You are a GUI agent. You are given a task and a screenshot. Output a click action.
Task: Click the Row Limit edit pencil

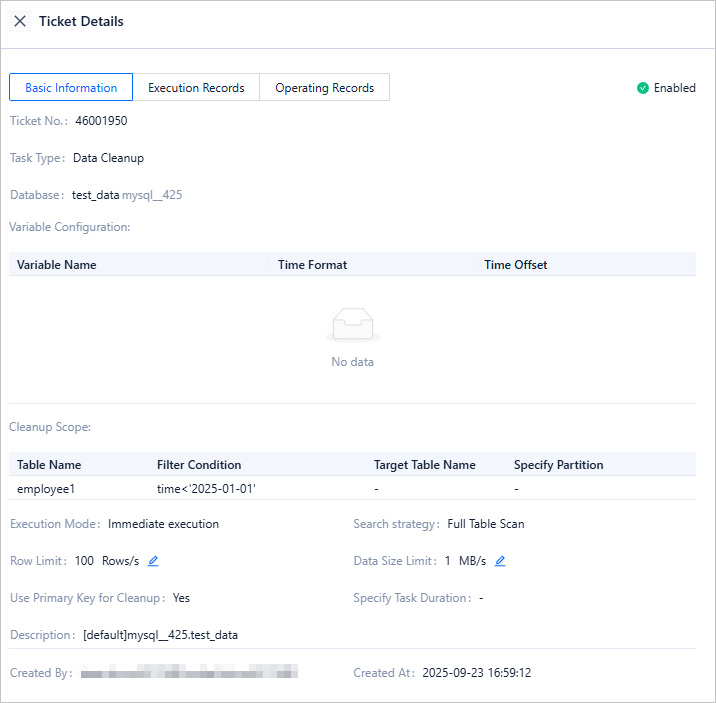pos(153,561)
